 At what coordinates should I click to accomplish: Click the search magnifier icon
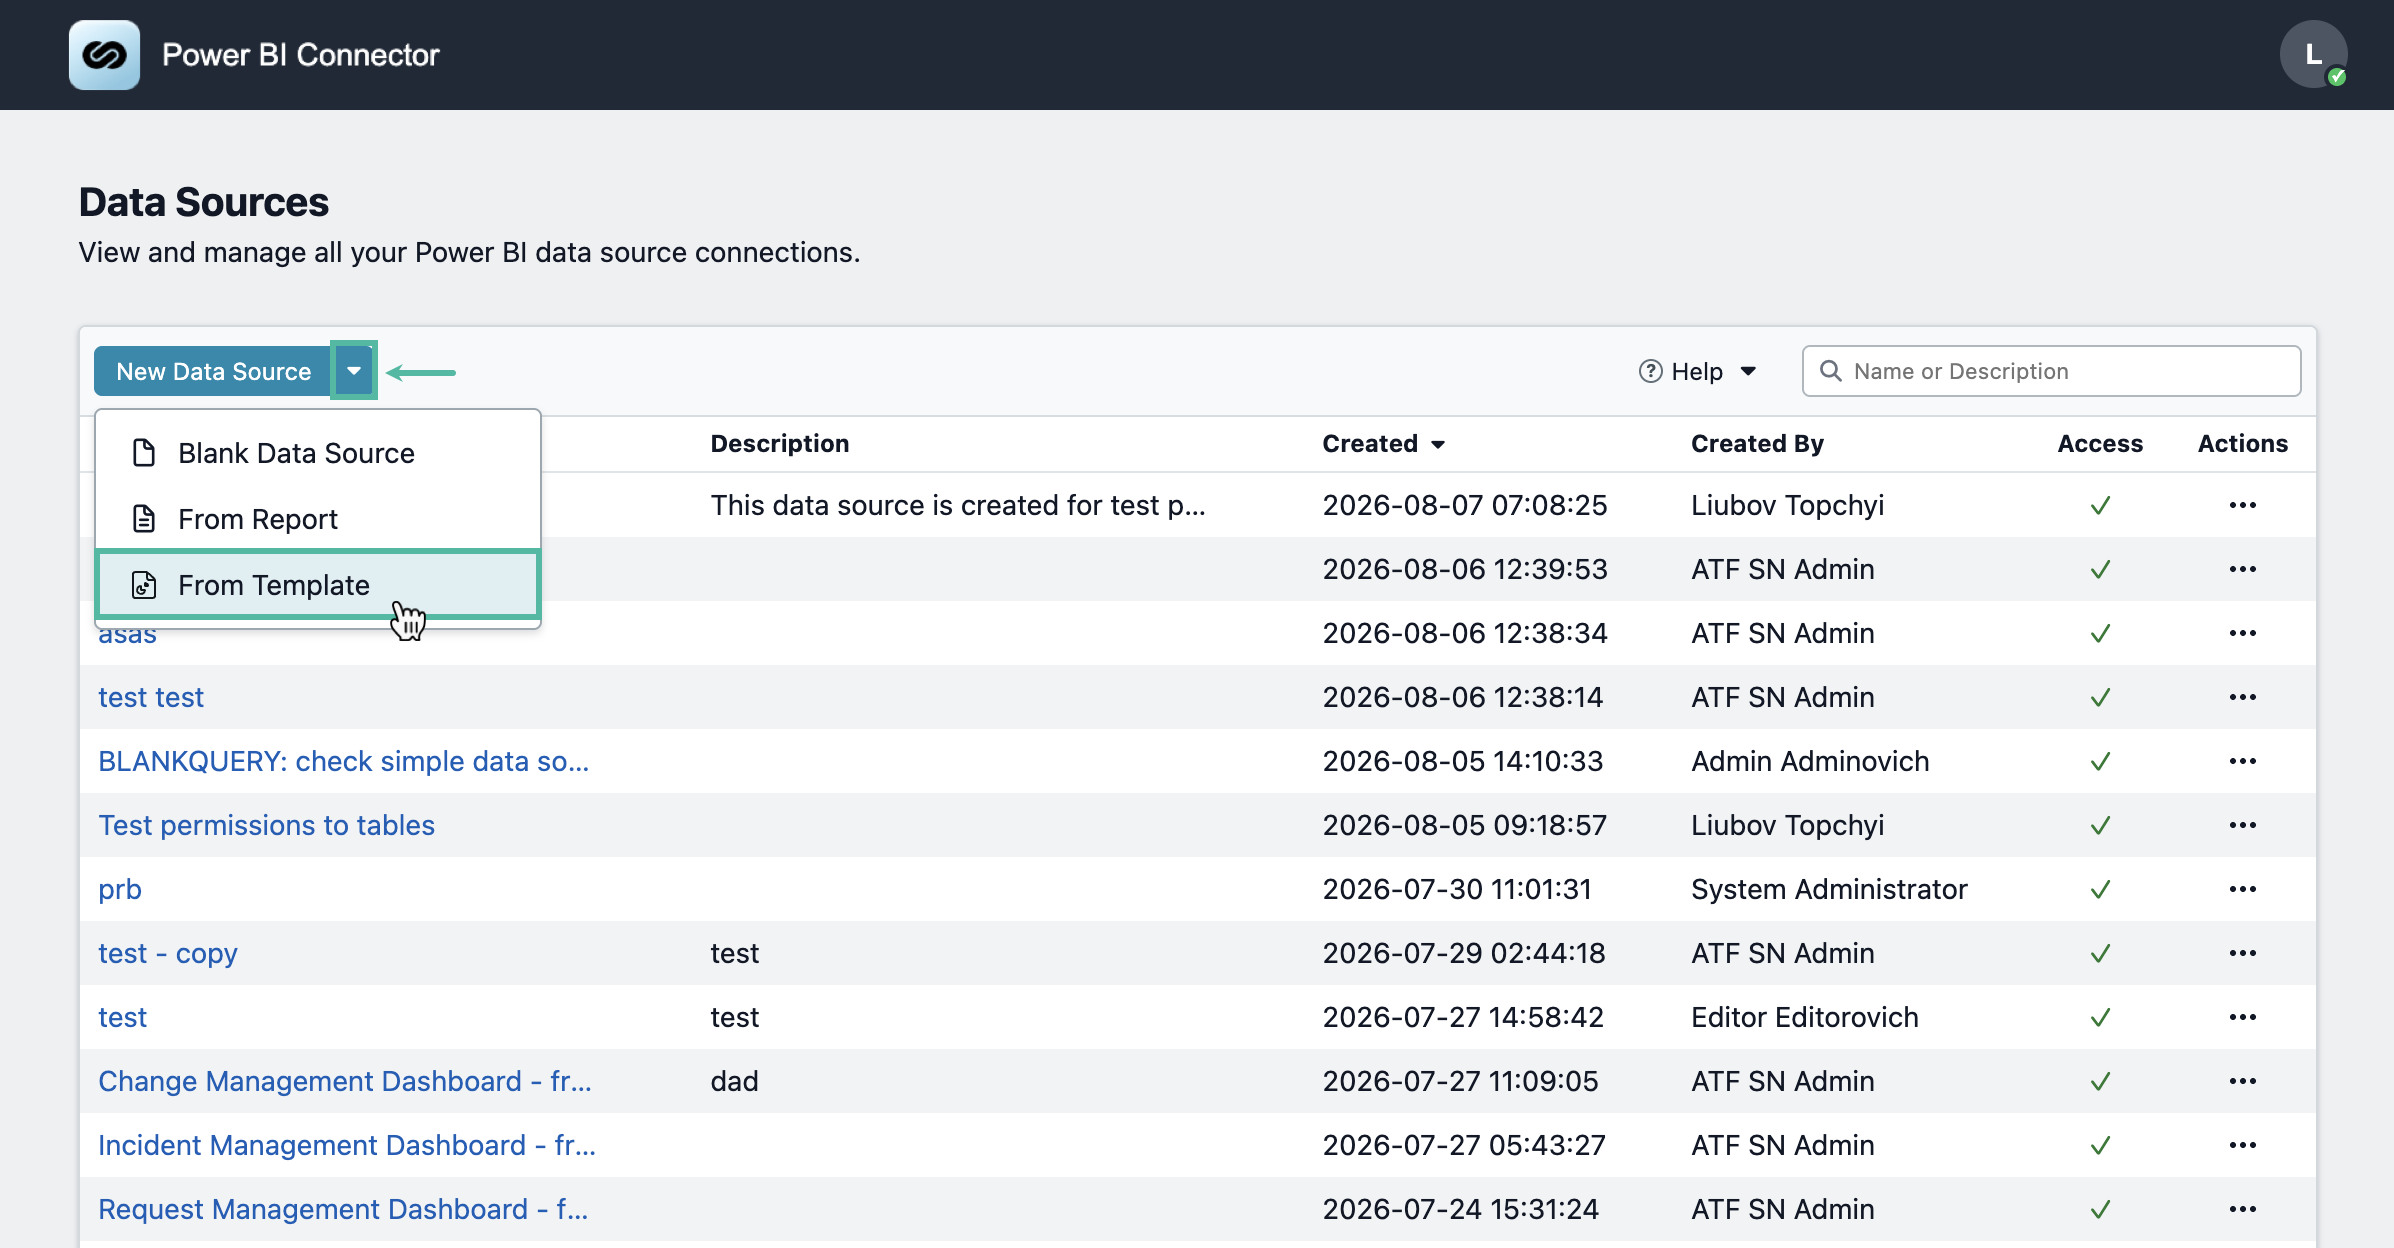coord(1831,371)
